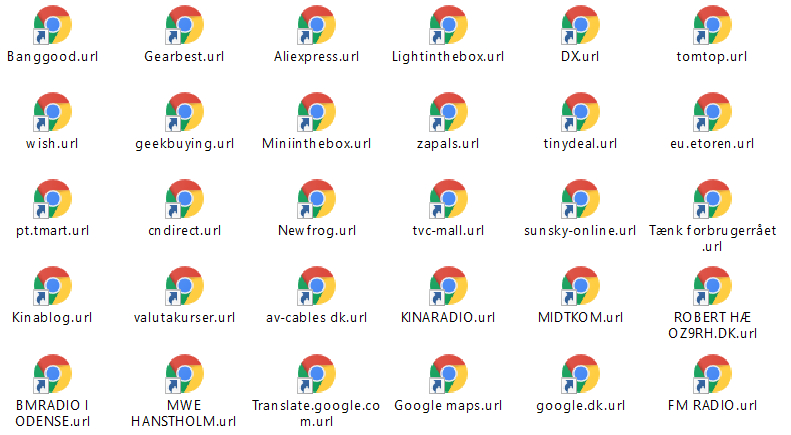Screen dimensions: 791x435
Task: Select the Banggood.url shortcut icon
Action: click(x=52, y=25)
